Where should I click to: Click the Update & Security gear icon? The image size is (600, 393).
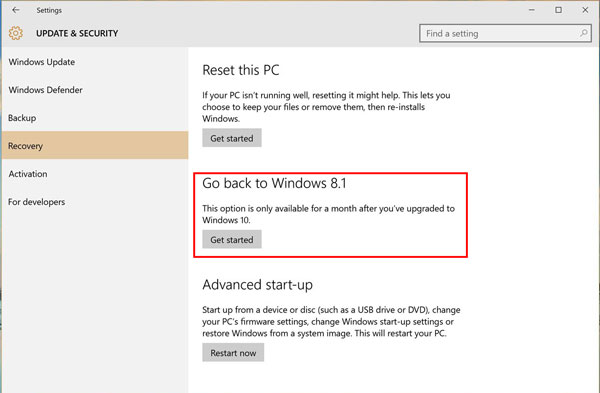[16, 33]
